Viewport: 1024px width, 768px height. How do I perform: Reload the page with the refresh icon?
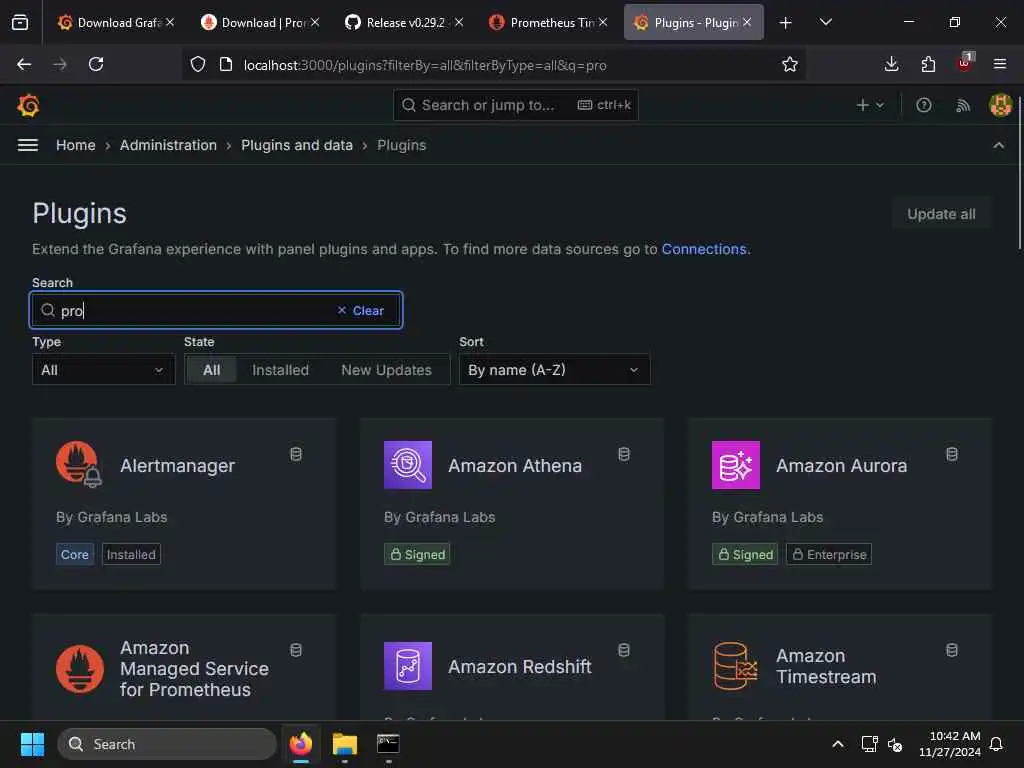[96, 64]
